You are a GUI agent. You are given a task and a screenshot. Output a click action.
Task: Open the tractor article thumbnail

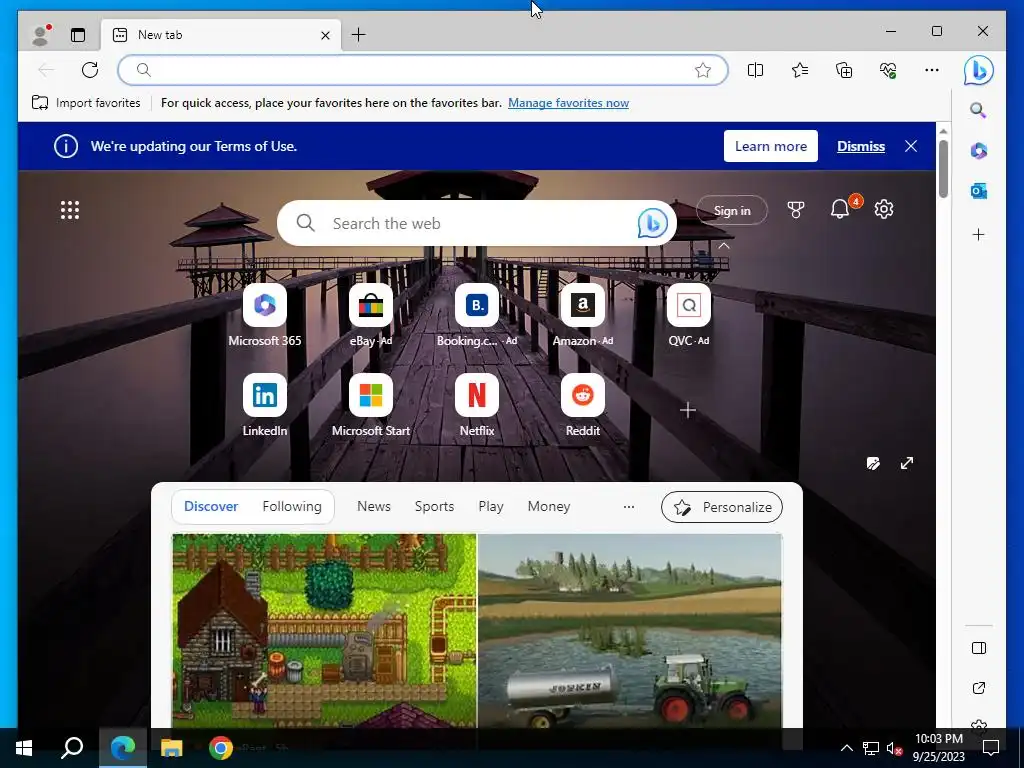(x=630, y=630)
